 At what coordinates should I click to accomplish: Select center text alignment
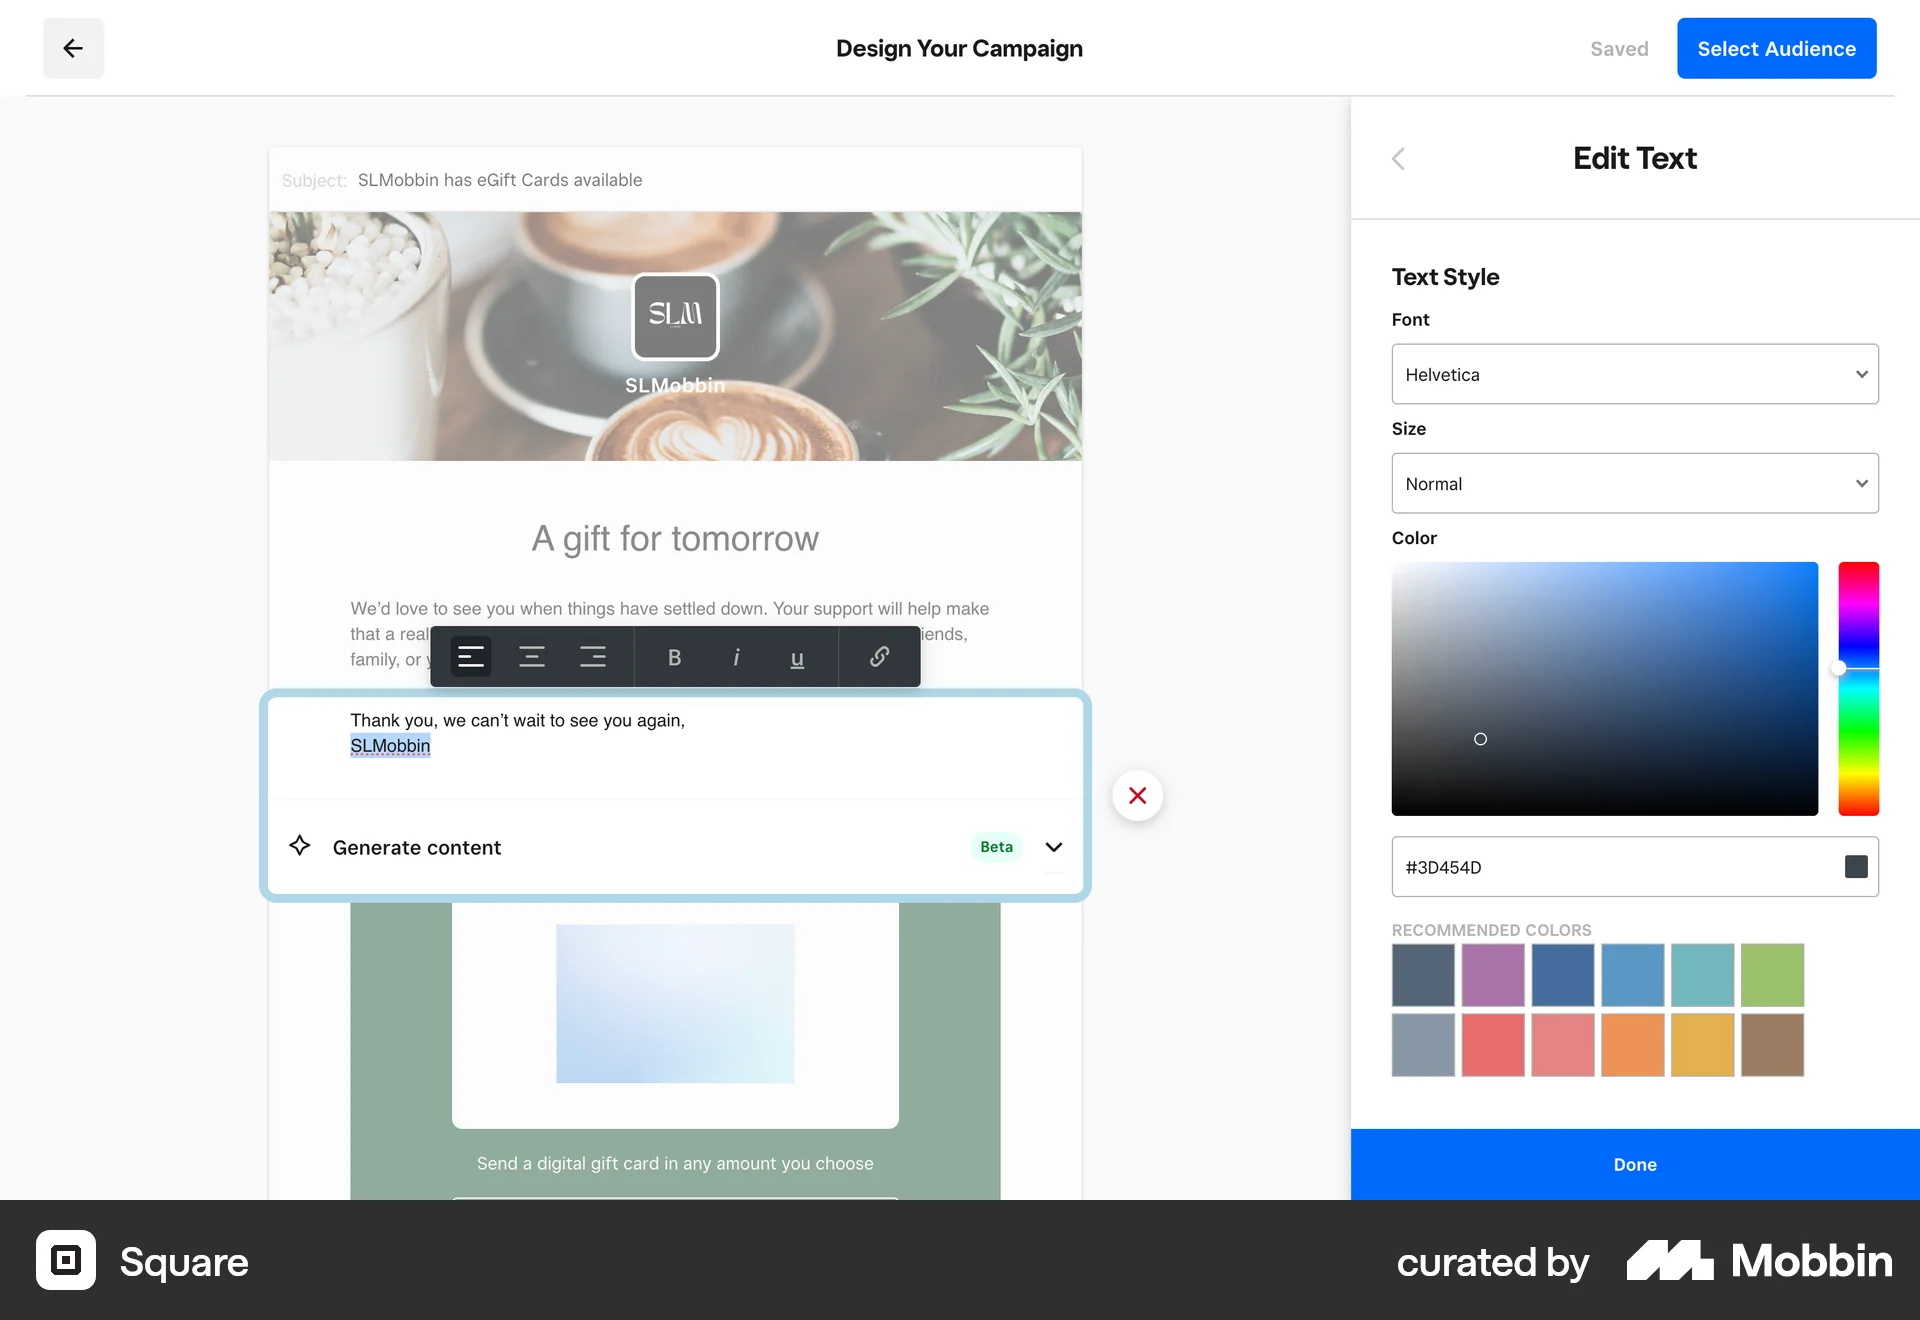coord(532,657)
